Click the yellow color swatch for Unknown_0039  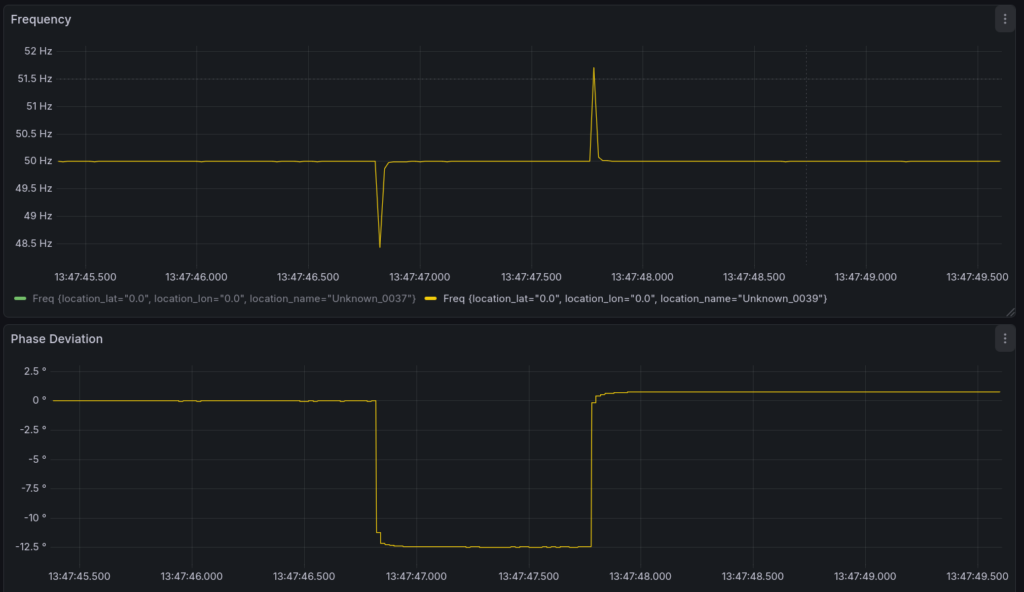(x=430, y=298)
